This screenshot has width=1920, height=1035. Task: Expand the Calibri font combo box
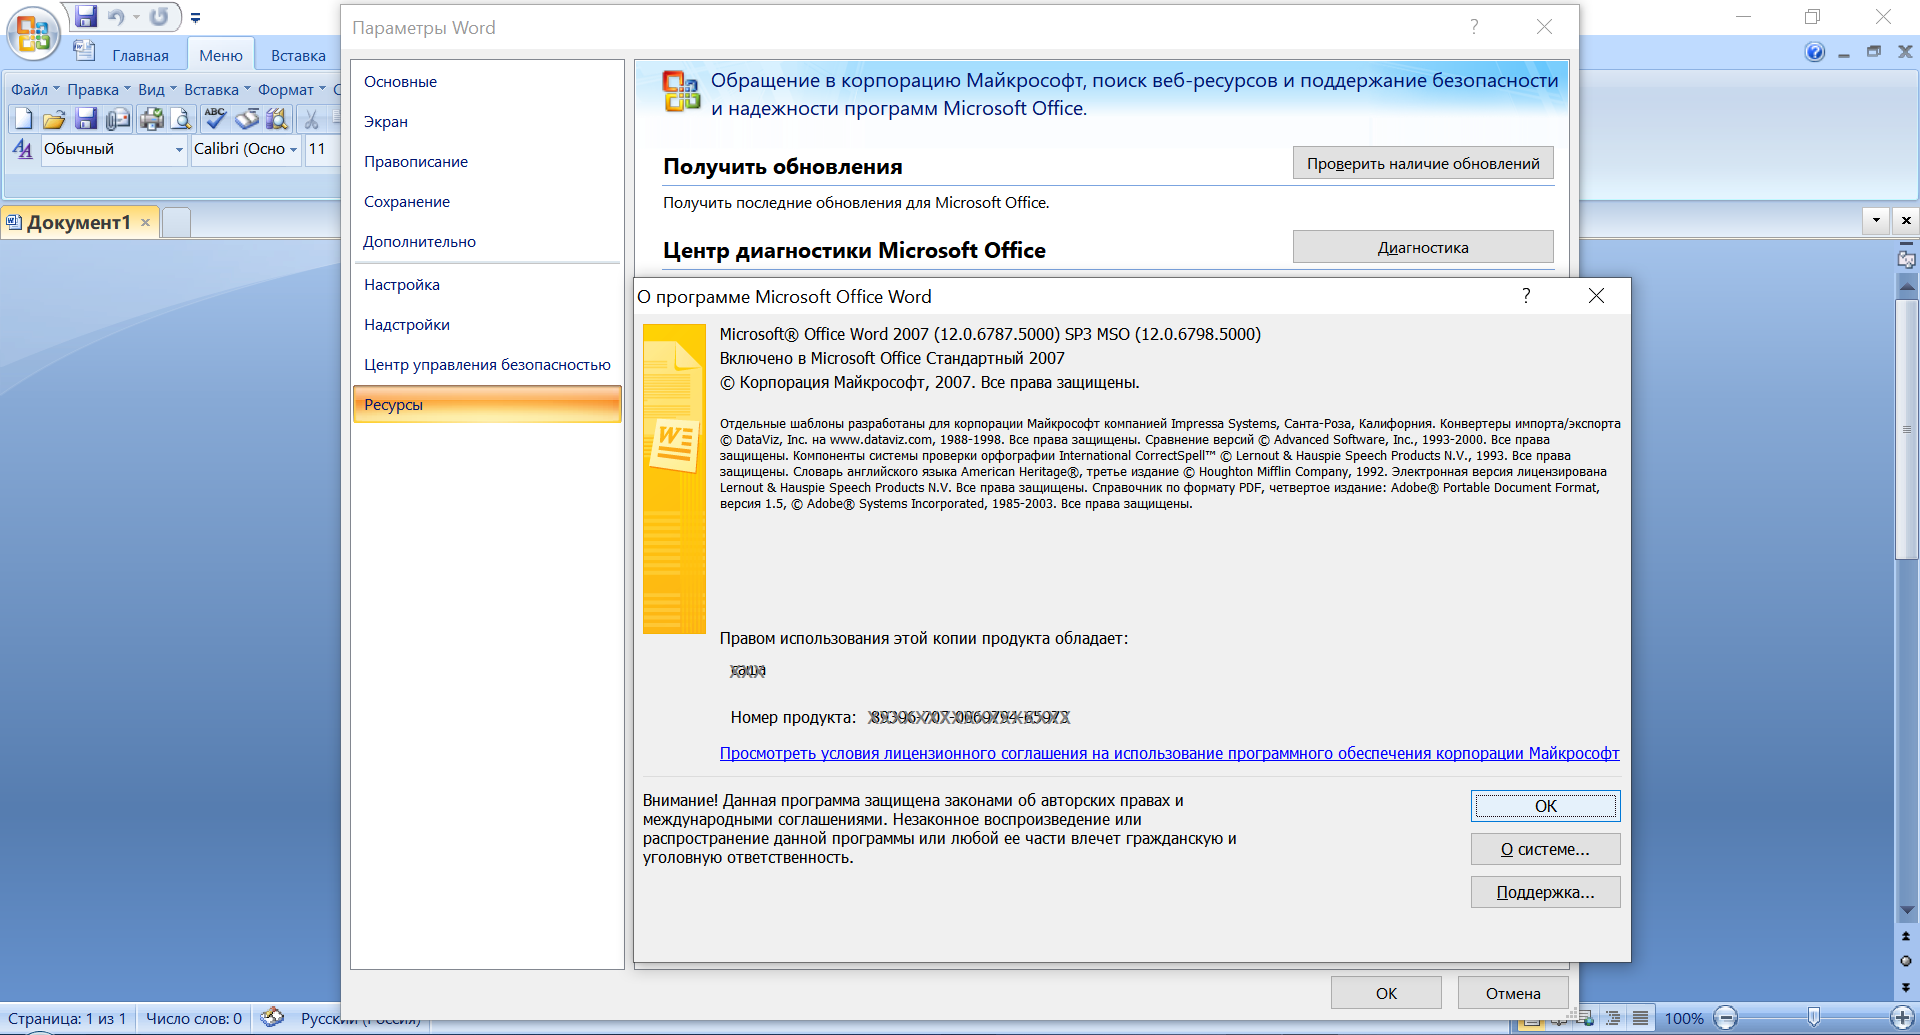[x=293, y=150]
